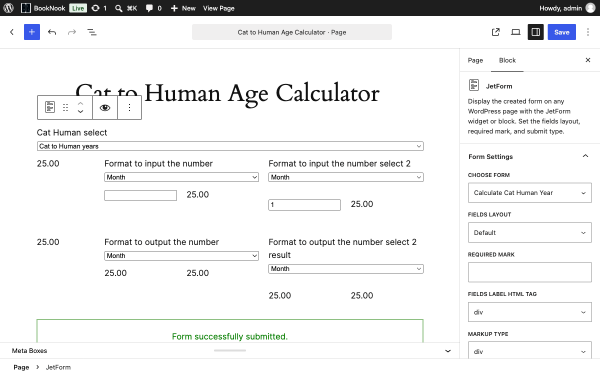Click the 'Form successfully submitted.' message
This screenshot has width=600, height=375.
[x=230, y=336]
